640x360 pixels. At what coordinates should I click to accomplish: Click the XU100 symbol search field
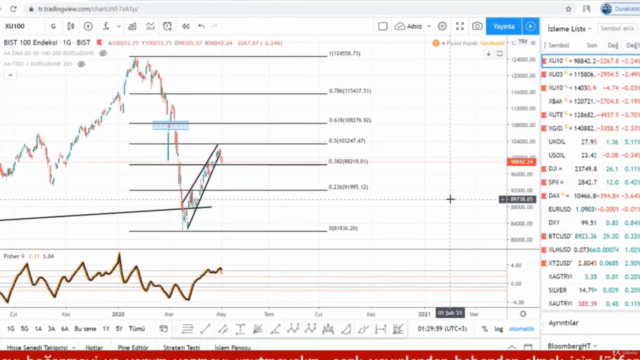[22, 26]
